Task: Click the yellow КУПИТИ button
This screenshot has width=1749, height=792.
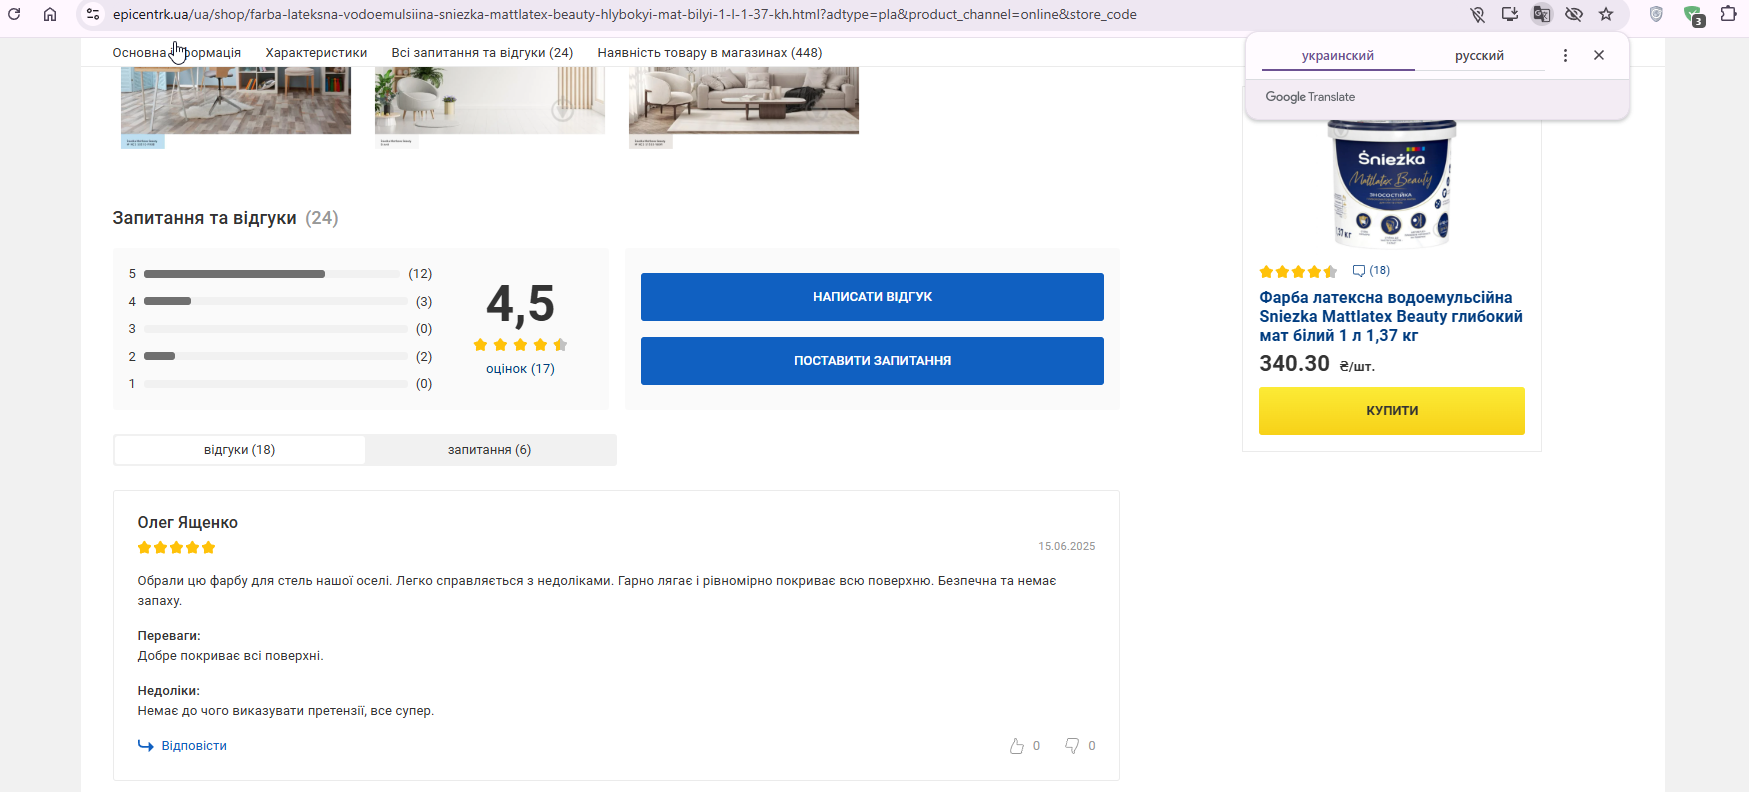Action: [1392, 411]
